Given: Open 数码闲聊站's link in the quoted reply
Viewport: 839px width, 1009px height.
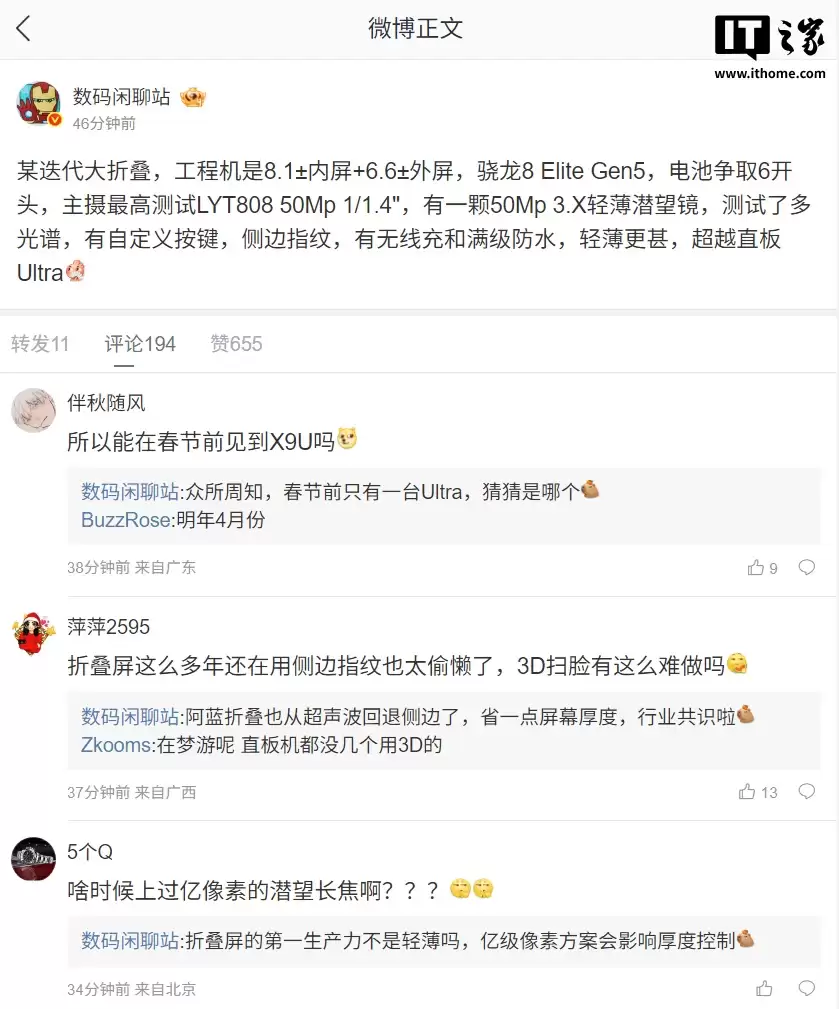Looking at the screenshot, I should point(130,491).
